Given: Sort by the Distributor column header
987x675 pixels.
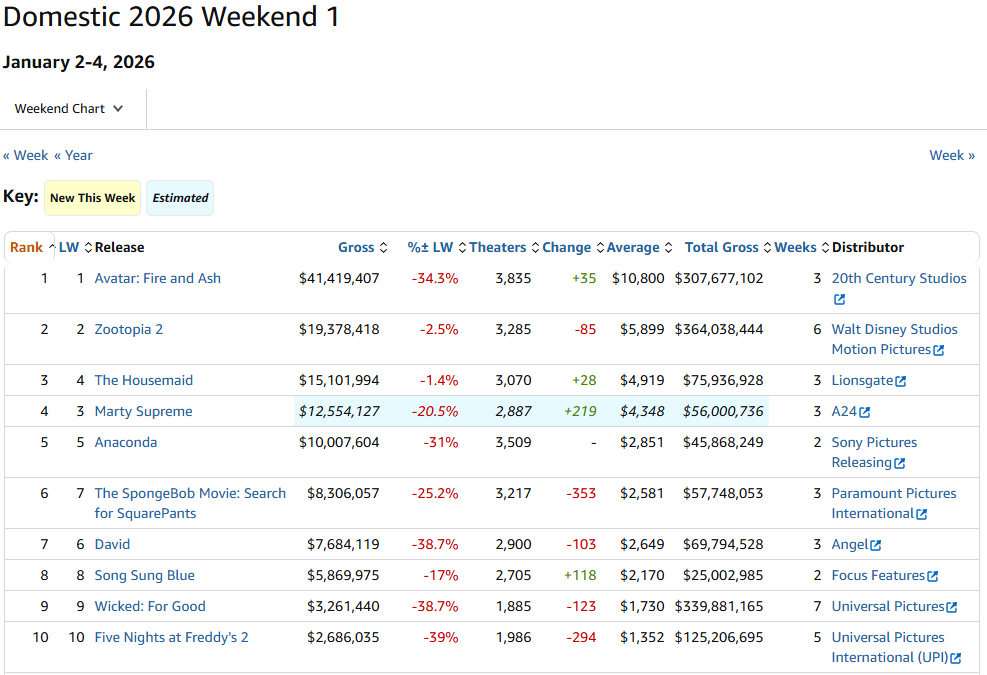Looking at the screenshot, I should coord(868,248).
